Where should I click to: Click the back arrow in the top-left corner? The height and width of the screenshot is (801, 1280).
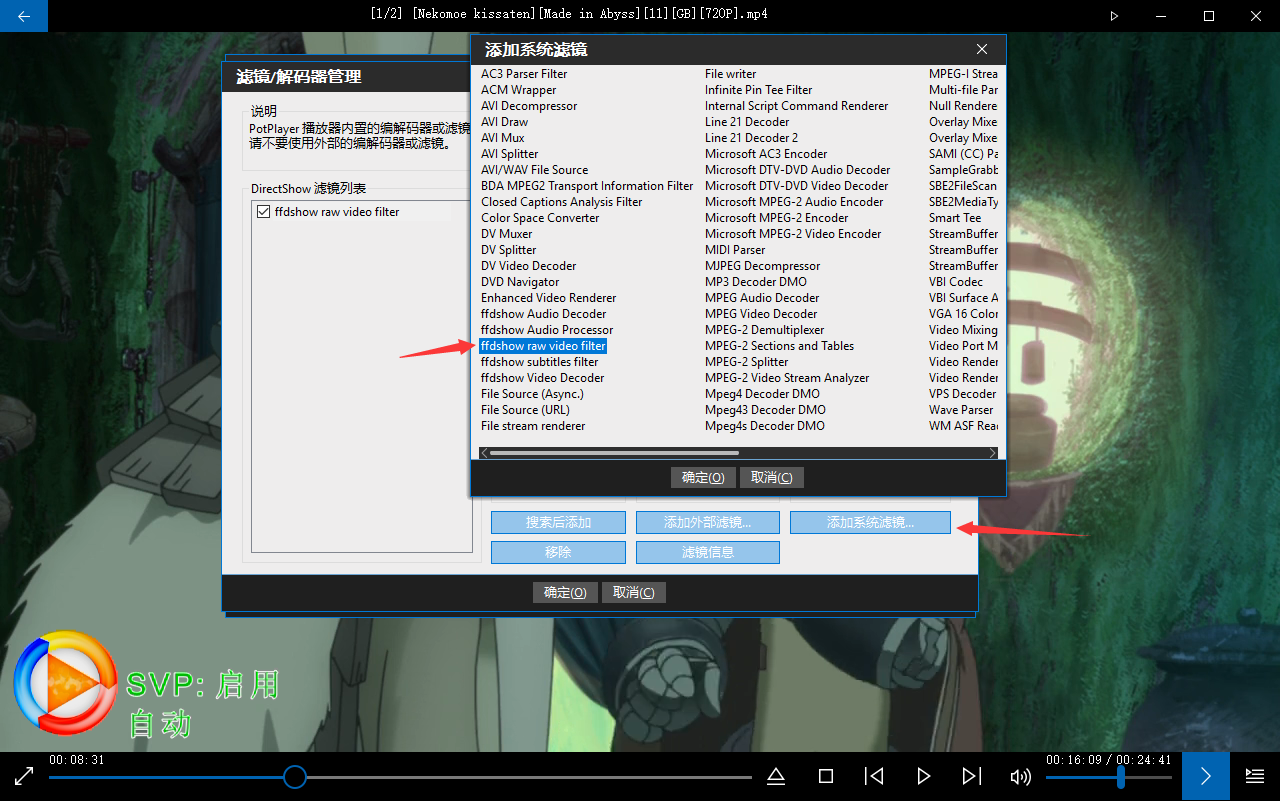click(x=24, y=16)
